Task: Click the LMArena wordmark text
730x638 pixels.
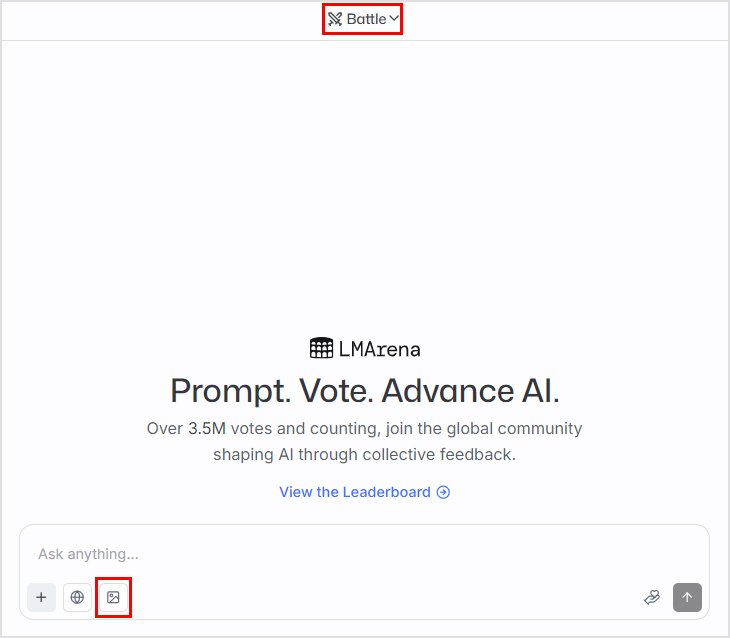Action: coord(379,349)
